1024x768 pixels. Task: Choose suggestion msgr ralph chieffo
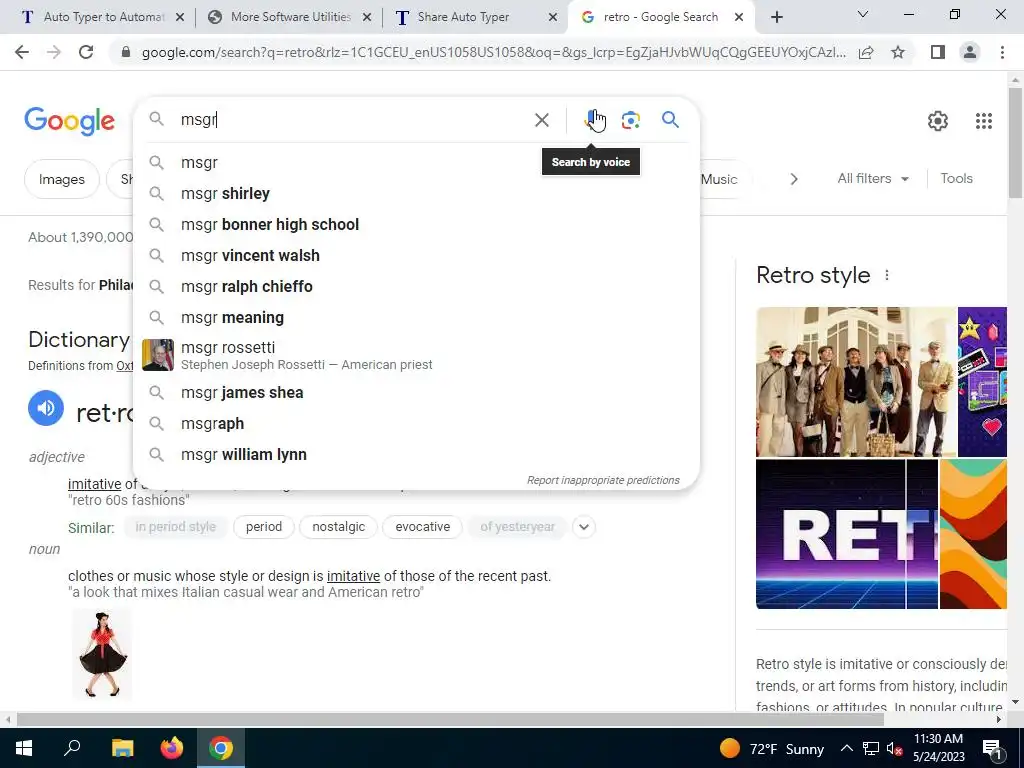point(416,287)
